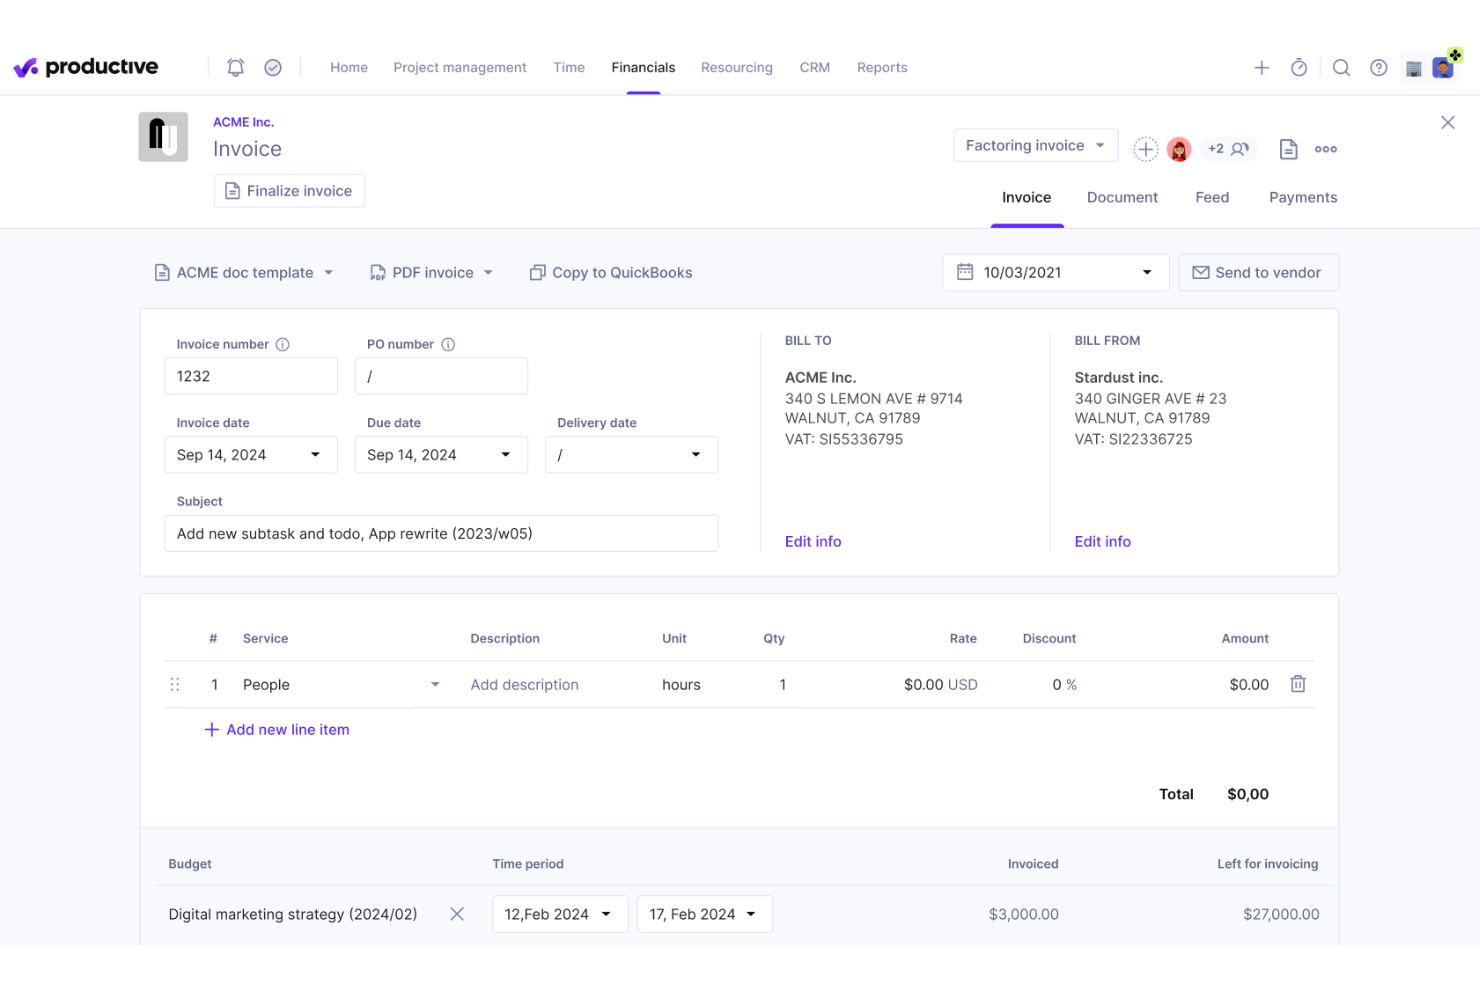Add a subscriber with the dashed plus icon
This screenshot has width=1480, height=987.
(1146, 149)
